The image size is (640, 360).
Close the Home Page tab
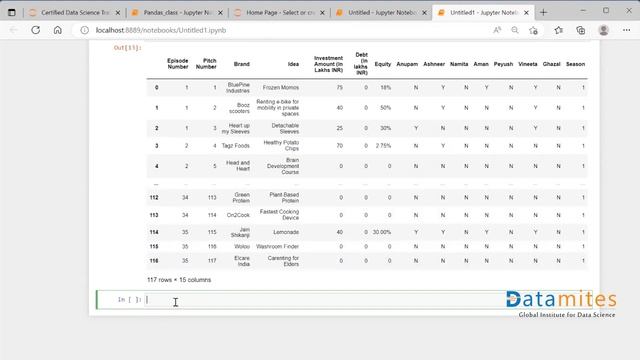tap(322, 13)
